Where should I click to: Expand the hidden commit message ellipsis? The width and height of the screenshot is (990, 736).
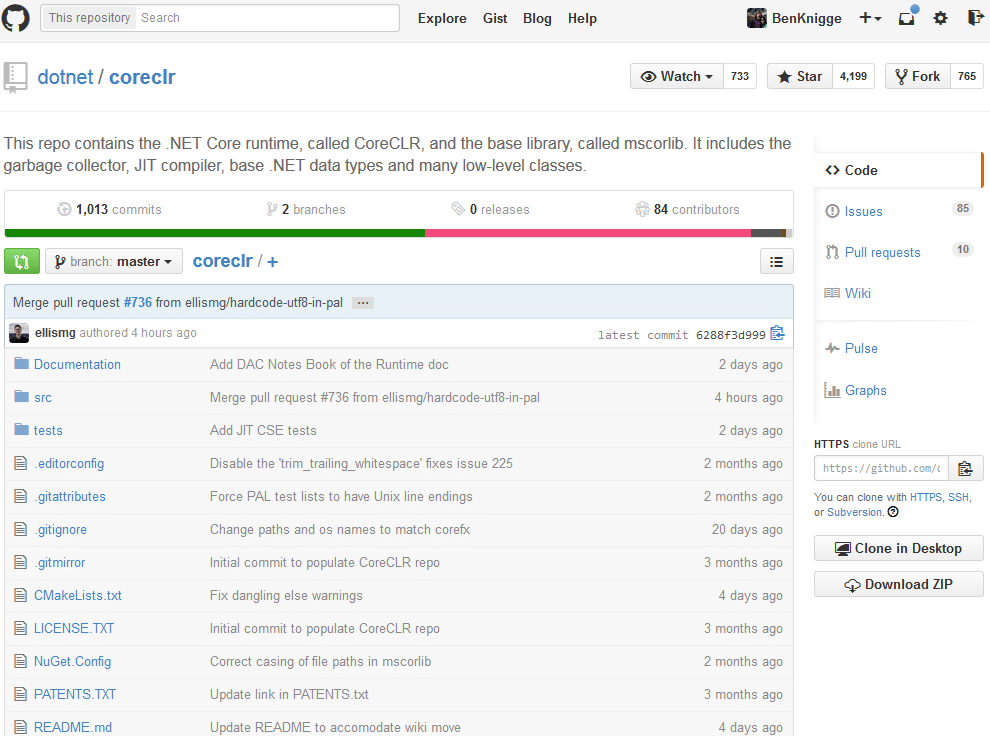tap(361, 301)
